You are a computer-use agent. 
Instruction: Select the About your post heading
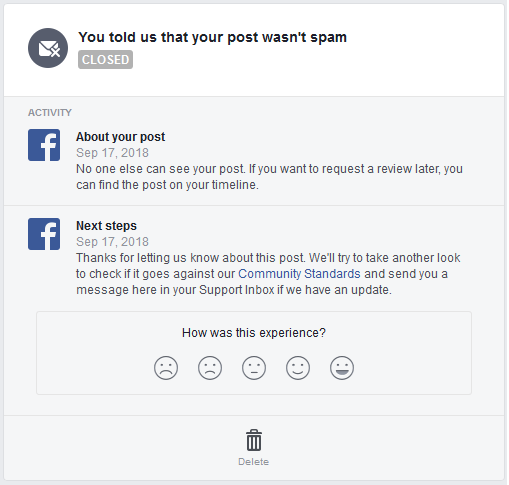120,137
